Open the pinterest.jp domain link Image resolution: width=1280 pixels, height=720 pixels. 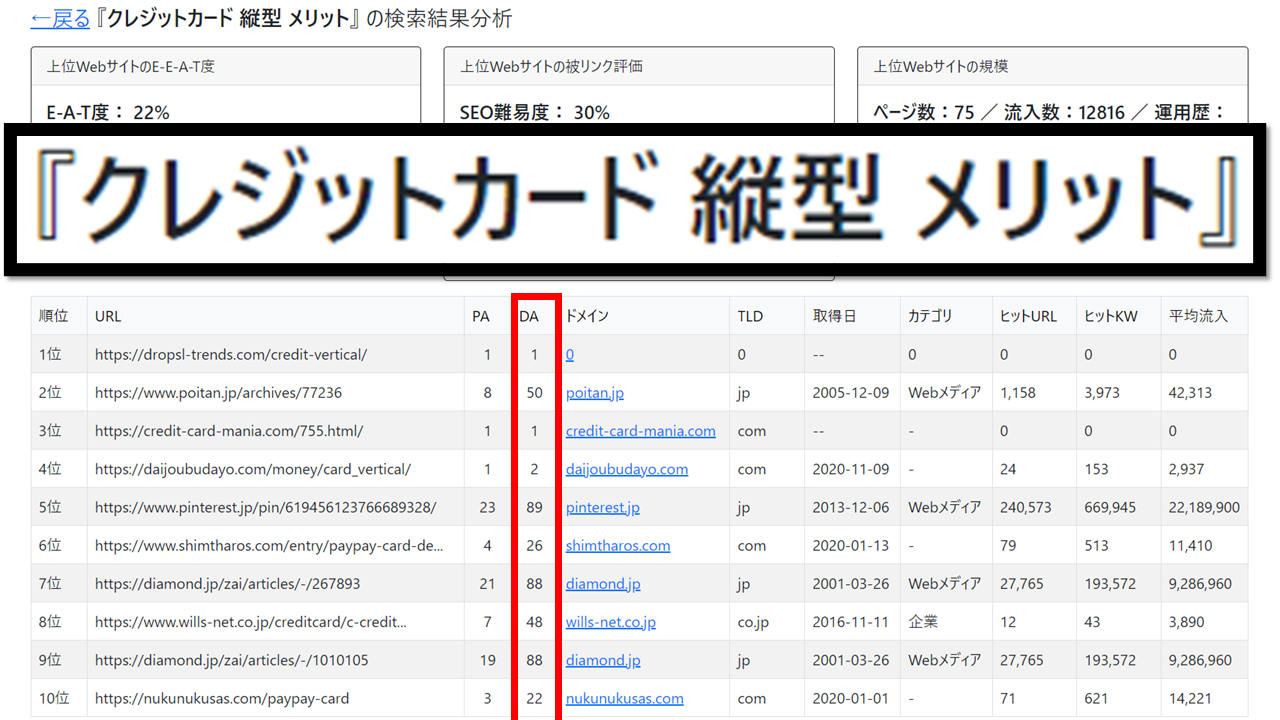(602, 507)
